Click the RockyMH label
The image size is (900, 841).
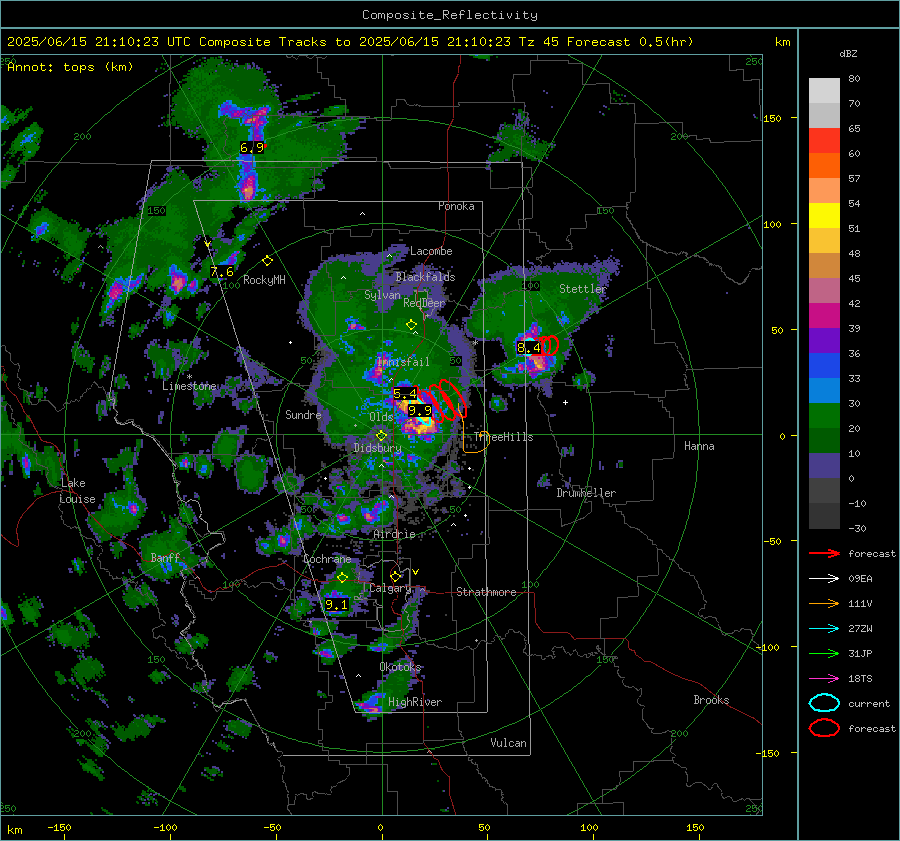(x=264, y=280)
